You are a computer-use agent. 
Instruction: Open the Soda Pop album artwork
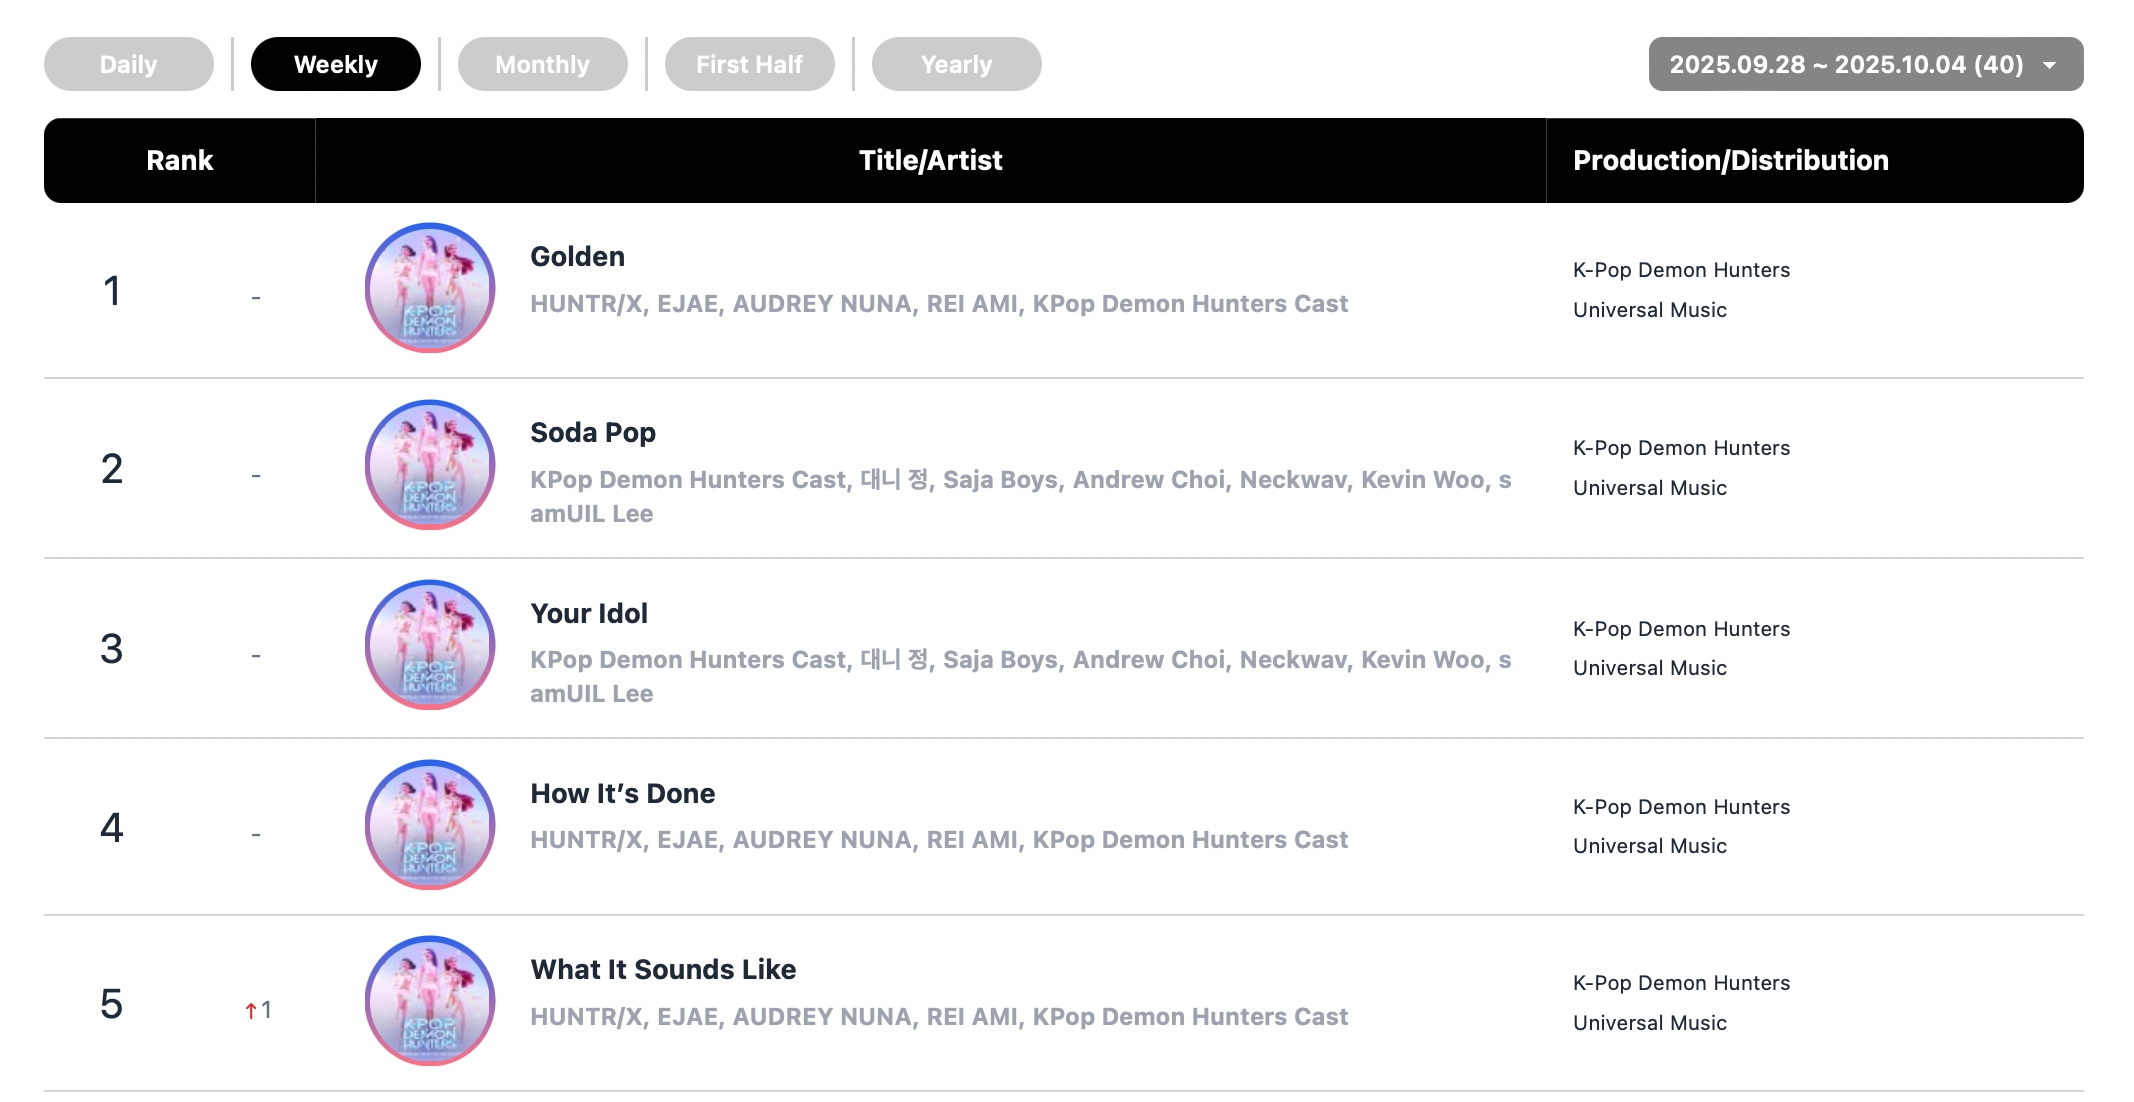[430, 465]
